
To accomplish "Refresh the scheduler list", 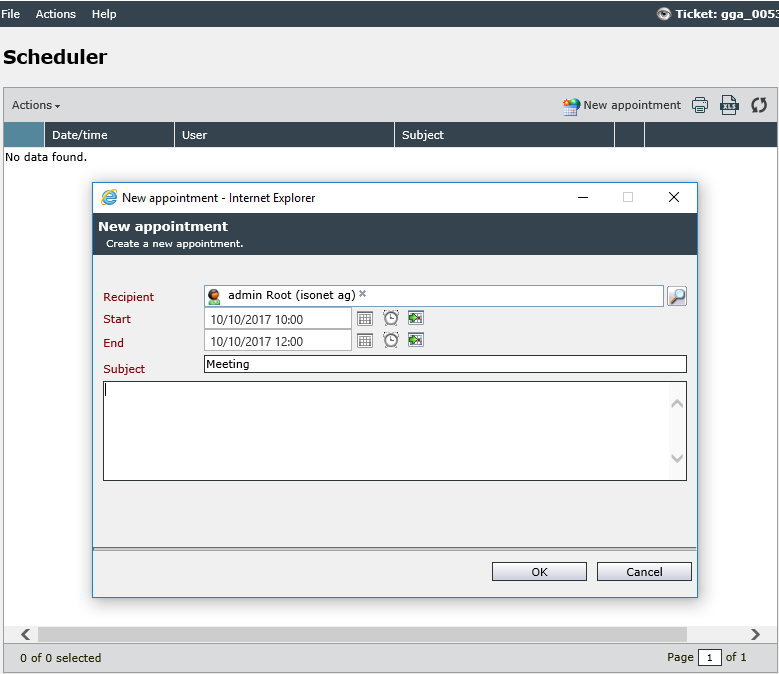I will (759, 105).
